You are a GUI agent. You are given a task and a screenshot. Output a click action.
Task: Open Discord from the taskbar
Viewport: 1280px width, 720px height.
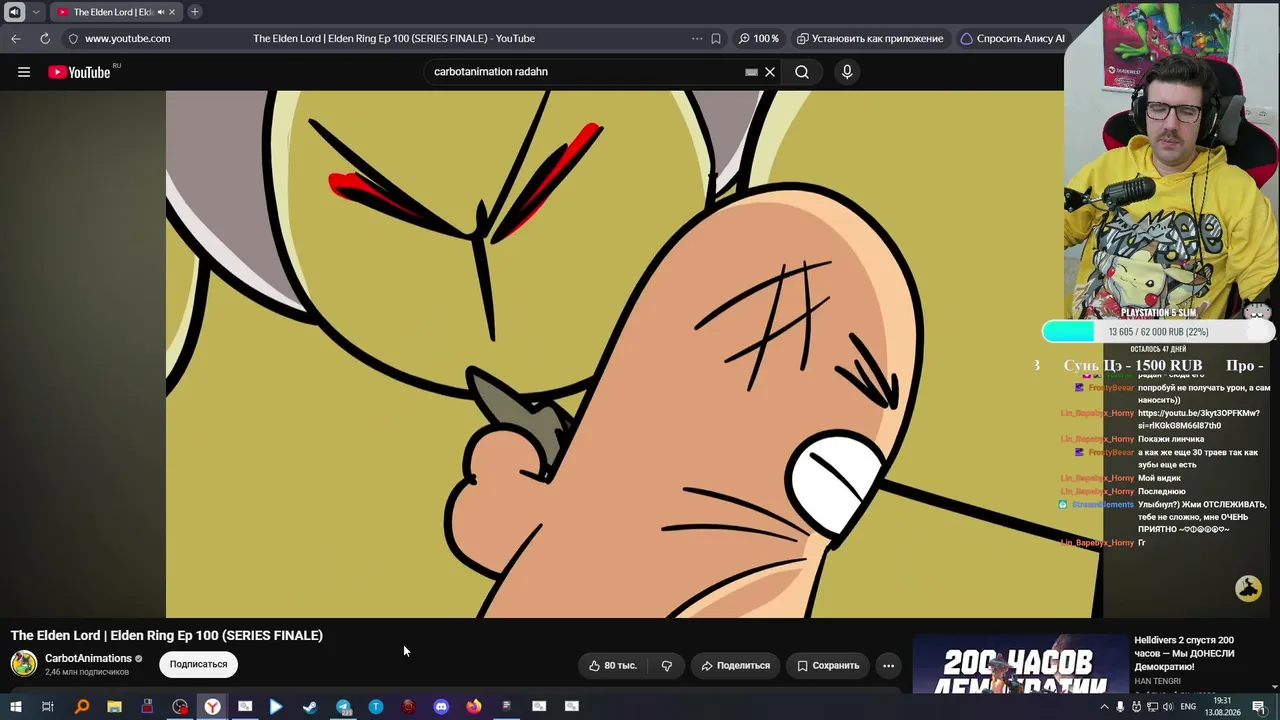click(441, 706)
